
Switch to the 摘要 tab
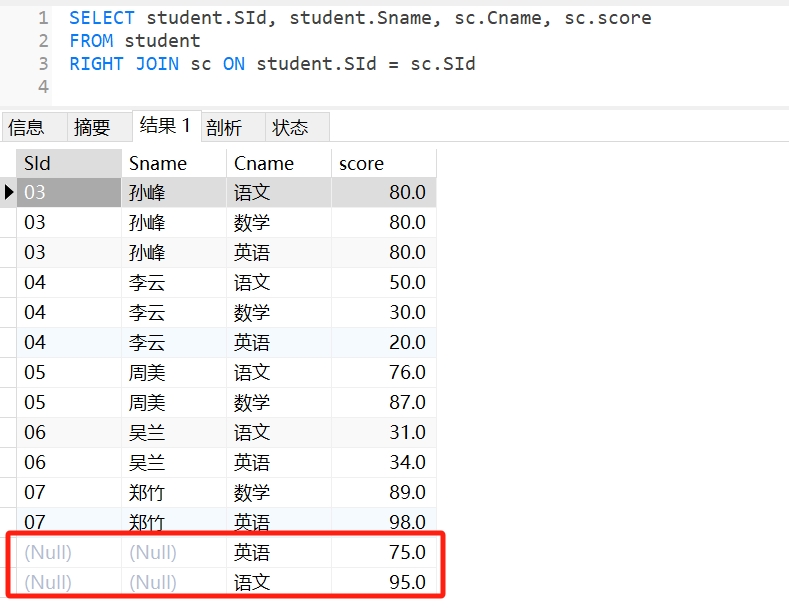pyautogui.click(x=92, y=127)
